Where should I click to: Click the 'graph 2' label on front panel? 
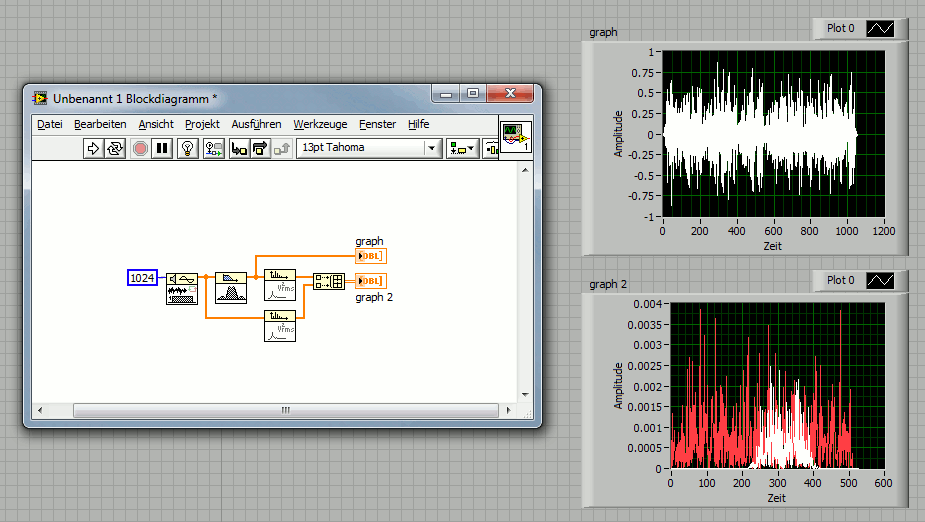click(608, 284)
